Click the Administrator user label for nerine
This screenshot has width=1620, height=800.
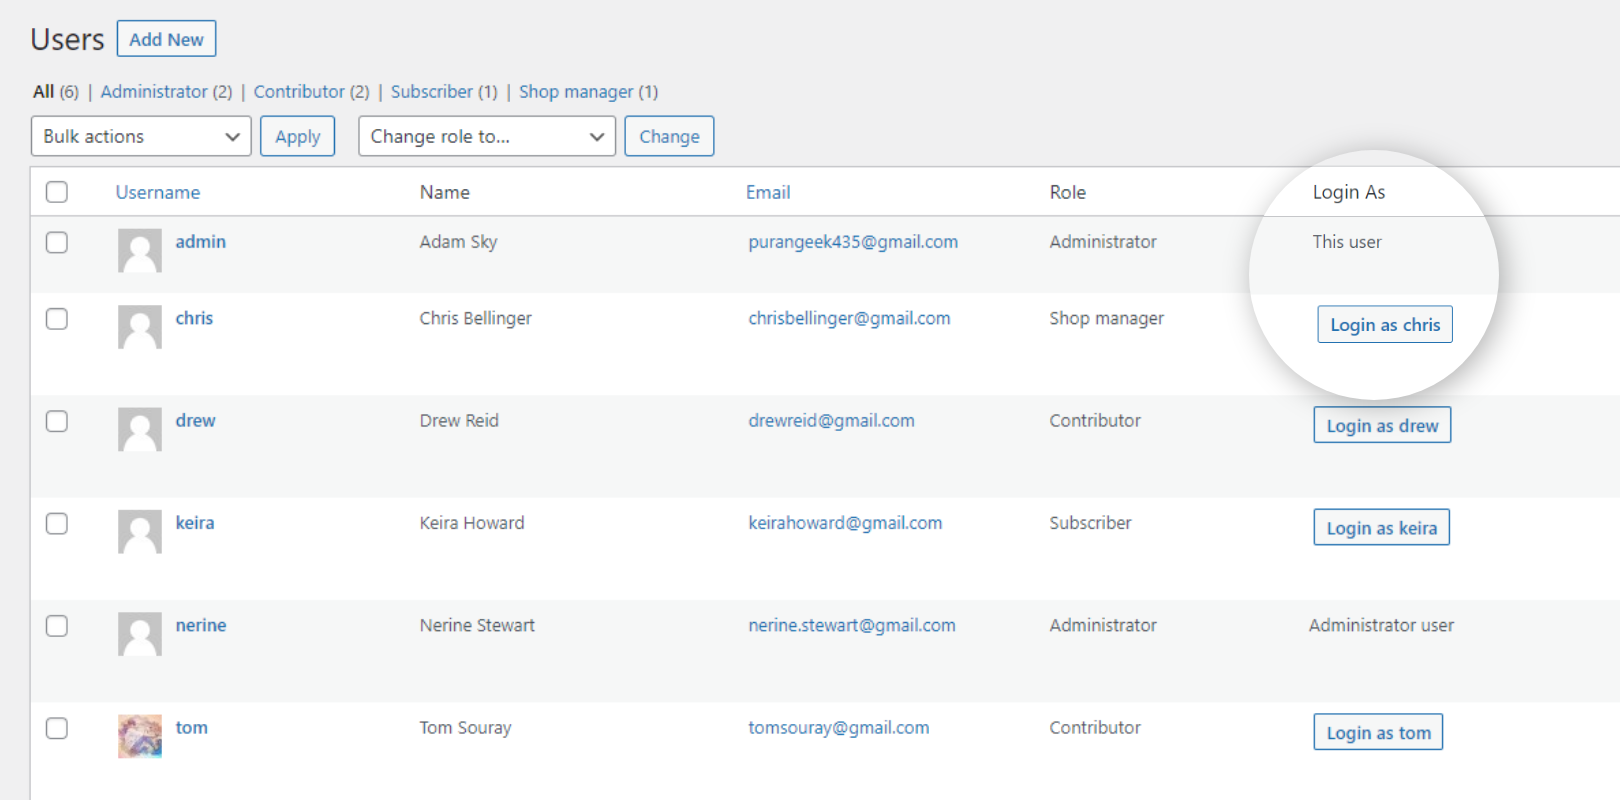coord(1381,625)
